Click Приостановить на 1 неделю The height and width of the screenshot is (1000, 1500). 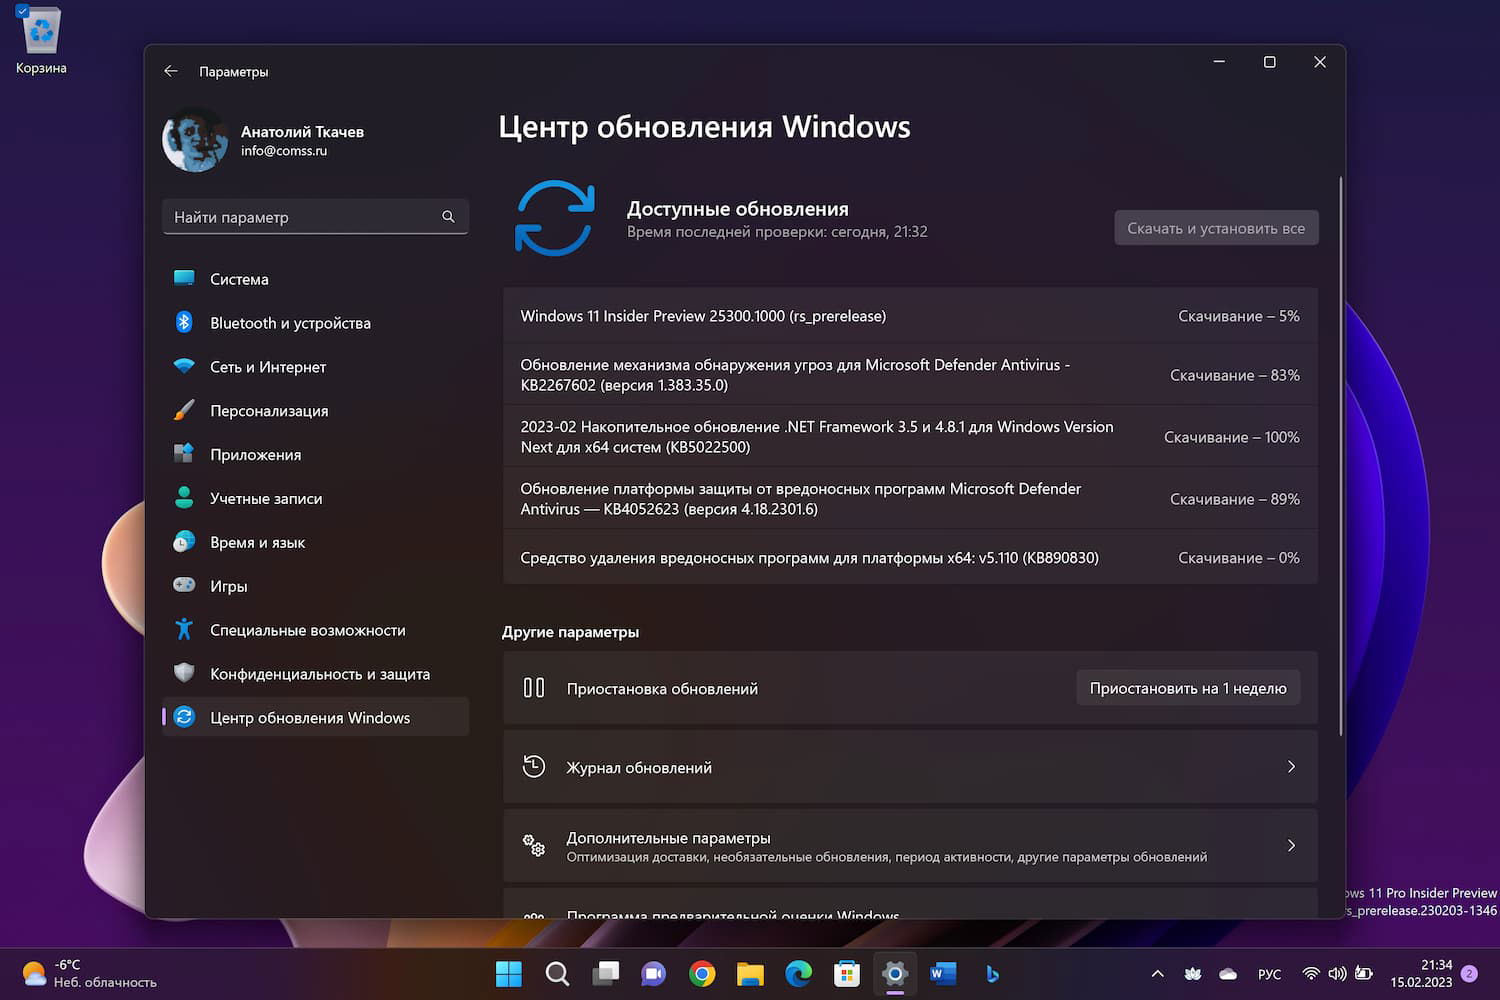click(x=1188, y=687)
